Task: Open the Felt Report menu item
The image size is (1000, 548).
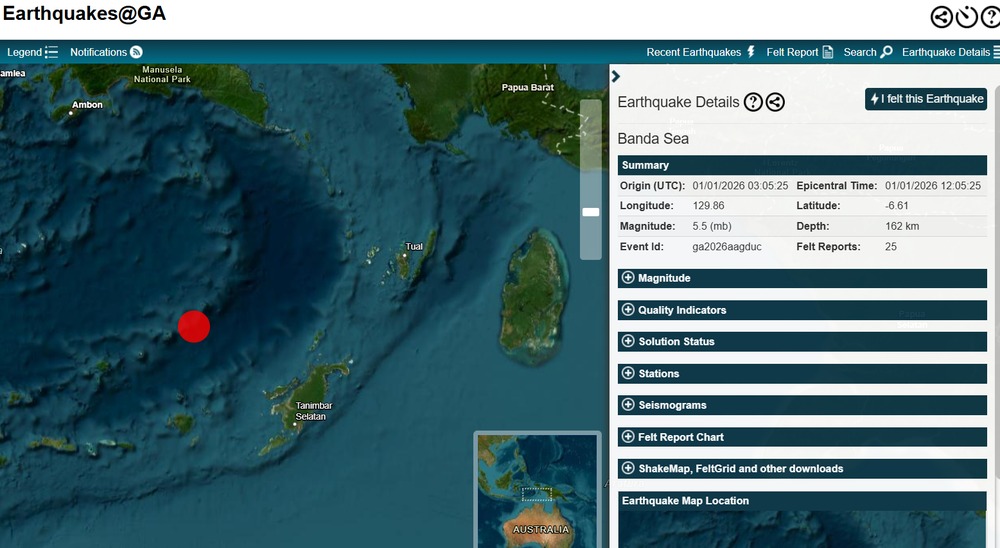Action: 799,52
